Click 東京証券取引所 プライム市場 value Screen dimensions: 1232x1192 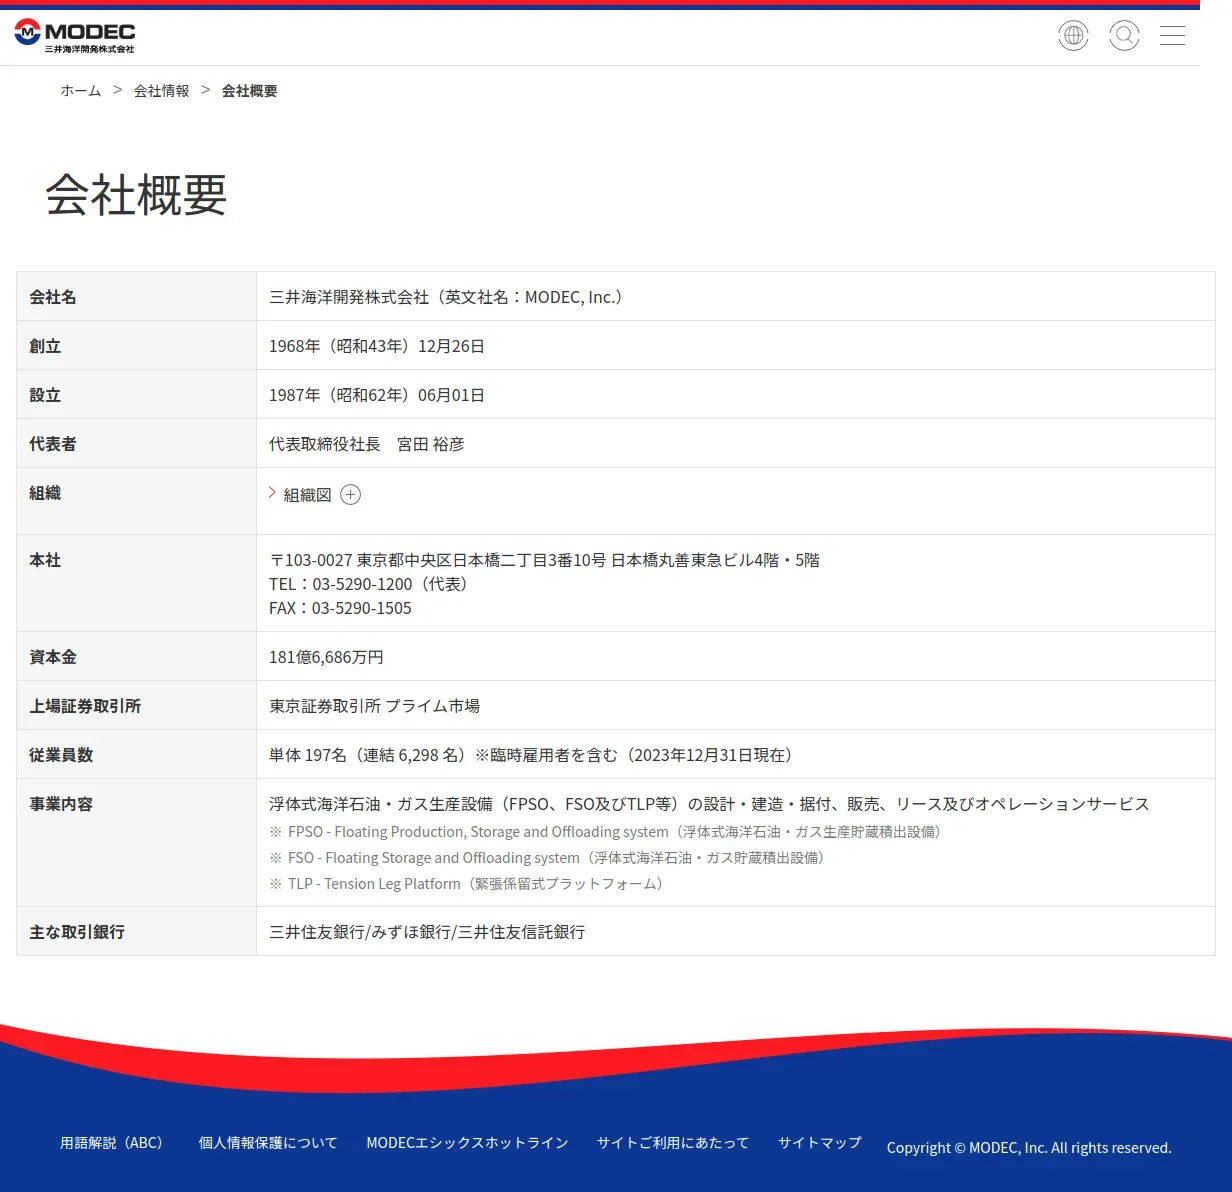point(374,706)
